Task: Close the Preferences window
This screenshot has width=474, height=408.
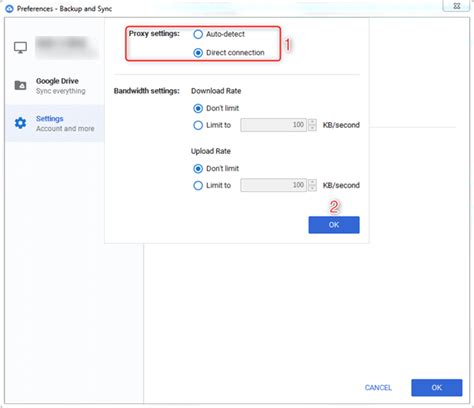Action: (x=457, y=6)
